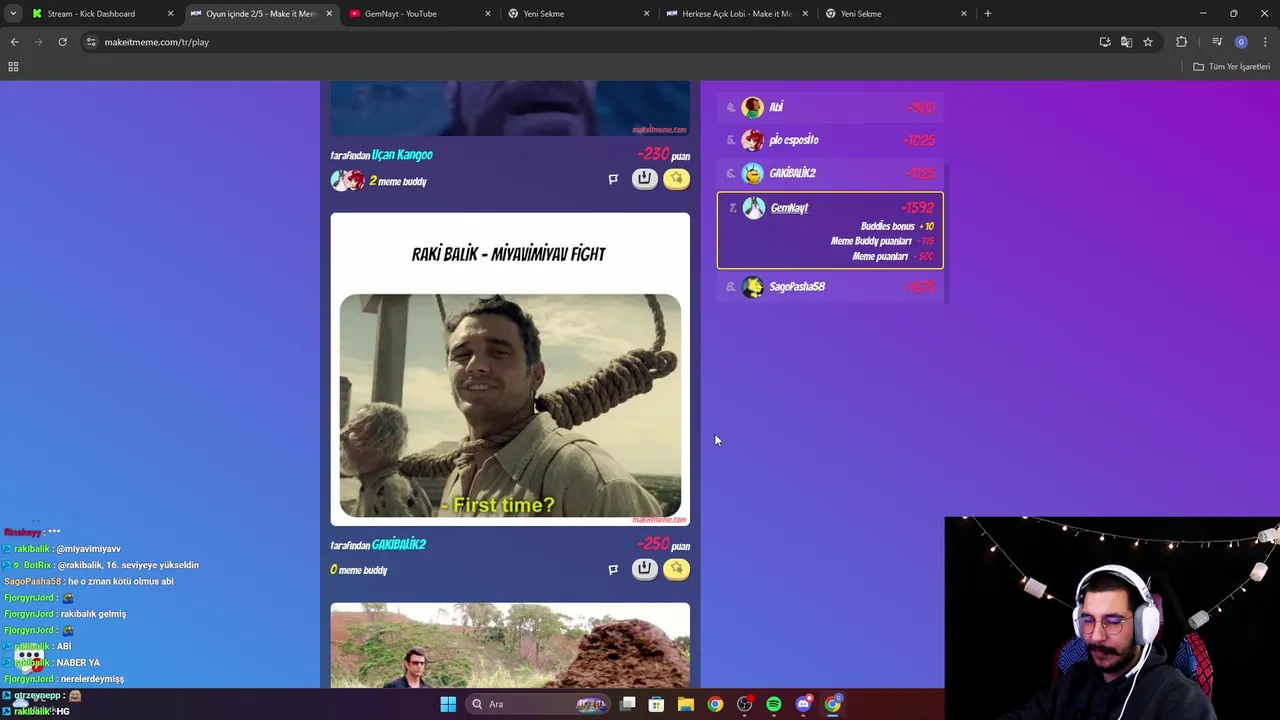The height and width of the screenshot is (720, 1280).
Task: Favorite the Uçan Kangoo meme with star
Action: click(x=677, y=179)
